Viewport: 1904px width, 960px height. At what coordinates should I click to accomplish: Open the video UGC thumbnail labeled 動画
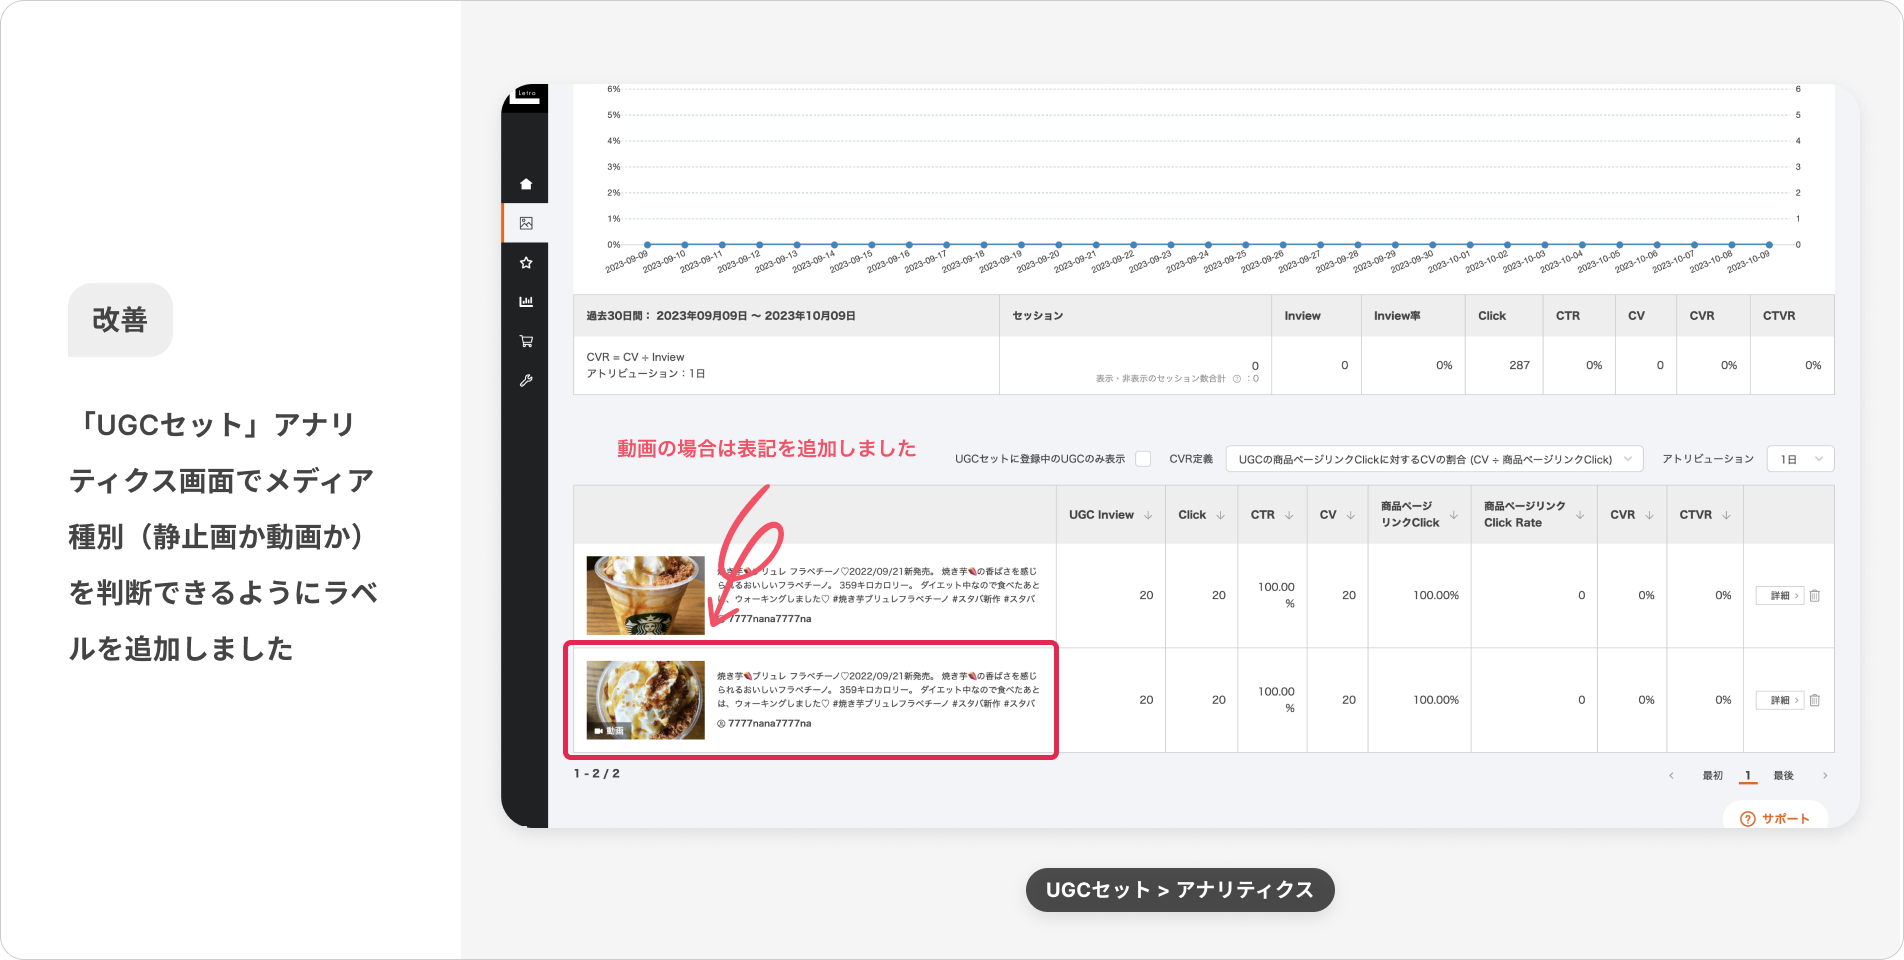(x=645, y=700)
